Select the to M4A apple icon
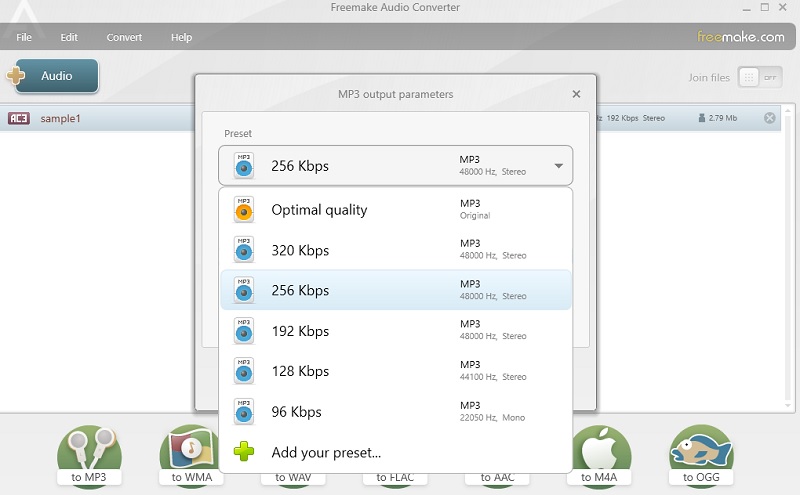 pos(600,452)
